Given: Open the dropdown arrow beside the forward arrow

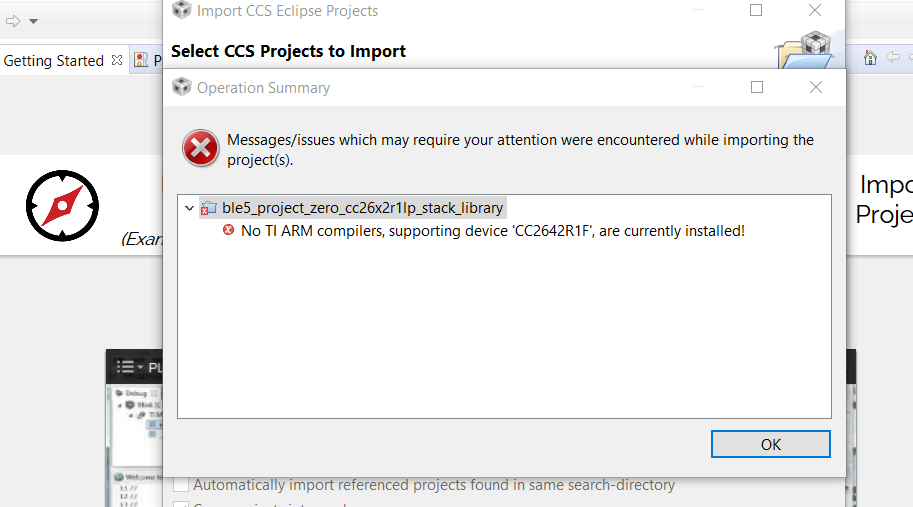Looking at the screenshot, I should click(33, 21).
